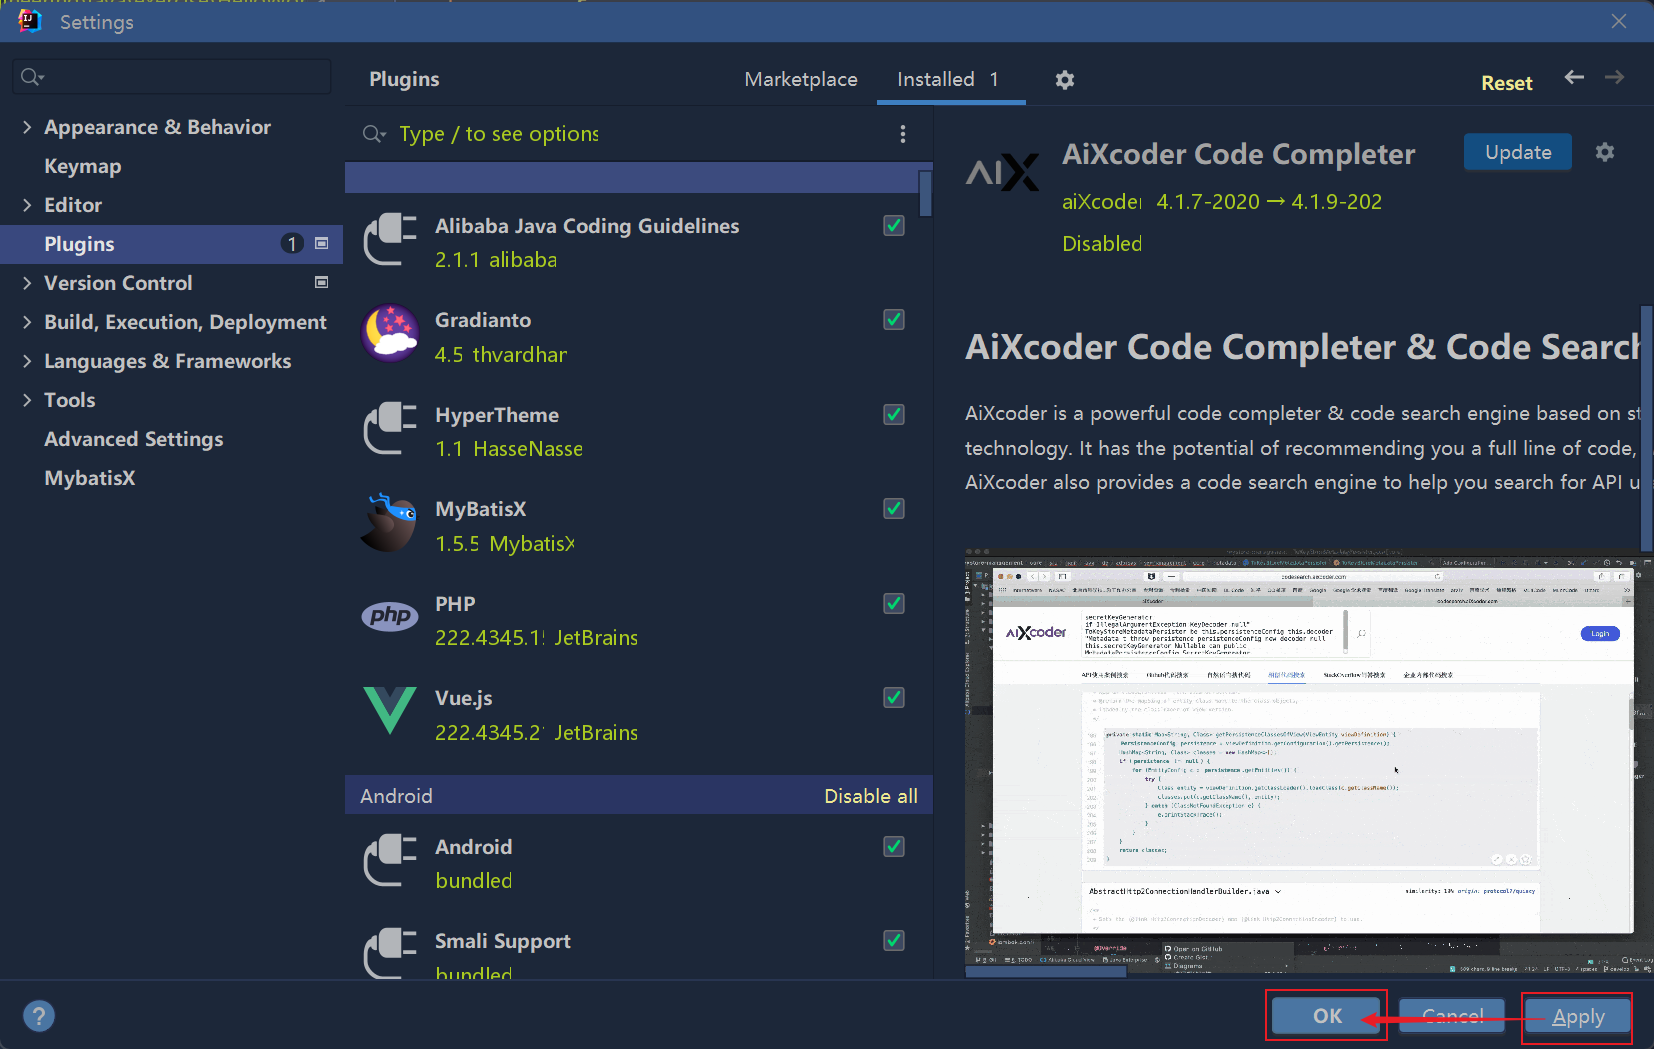Toggle the Smali Support plugin checkbox
This screenshot has height=1049, width=1654.
[x=894, y=940]
